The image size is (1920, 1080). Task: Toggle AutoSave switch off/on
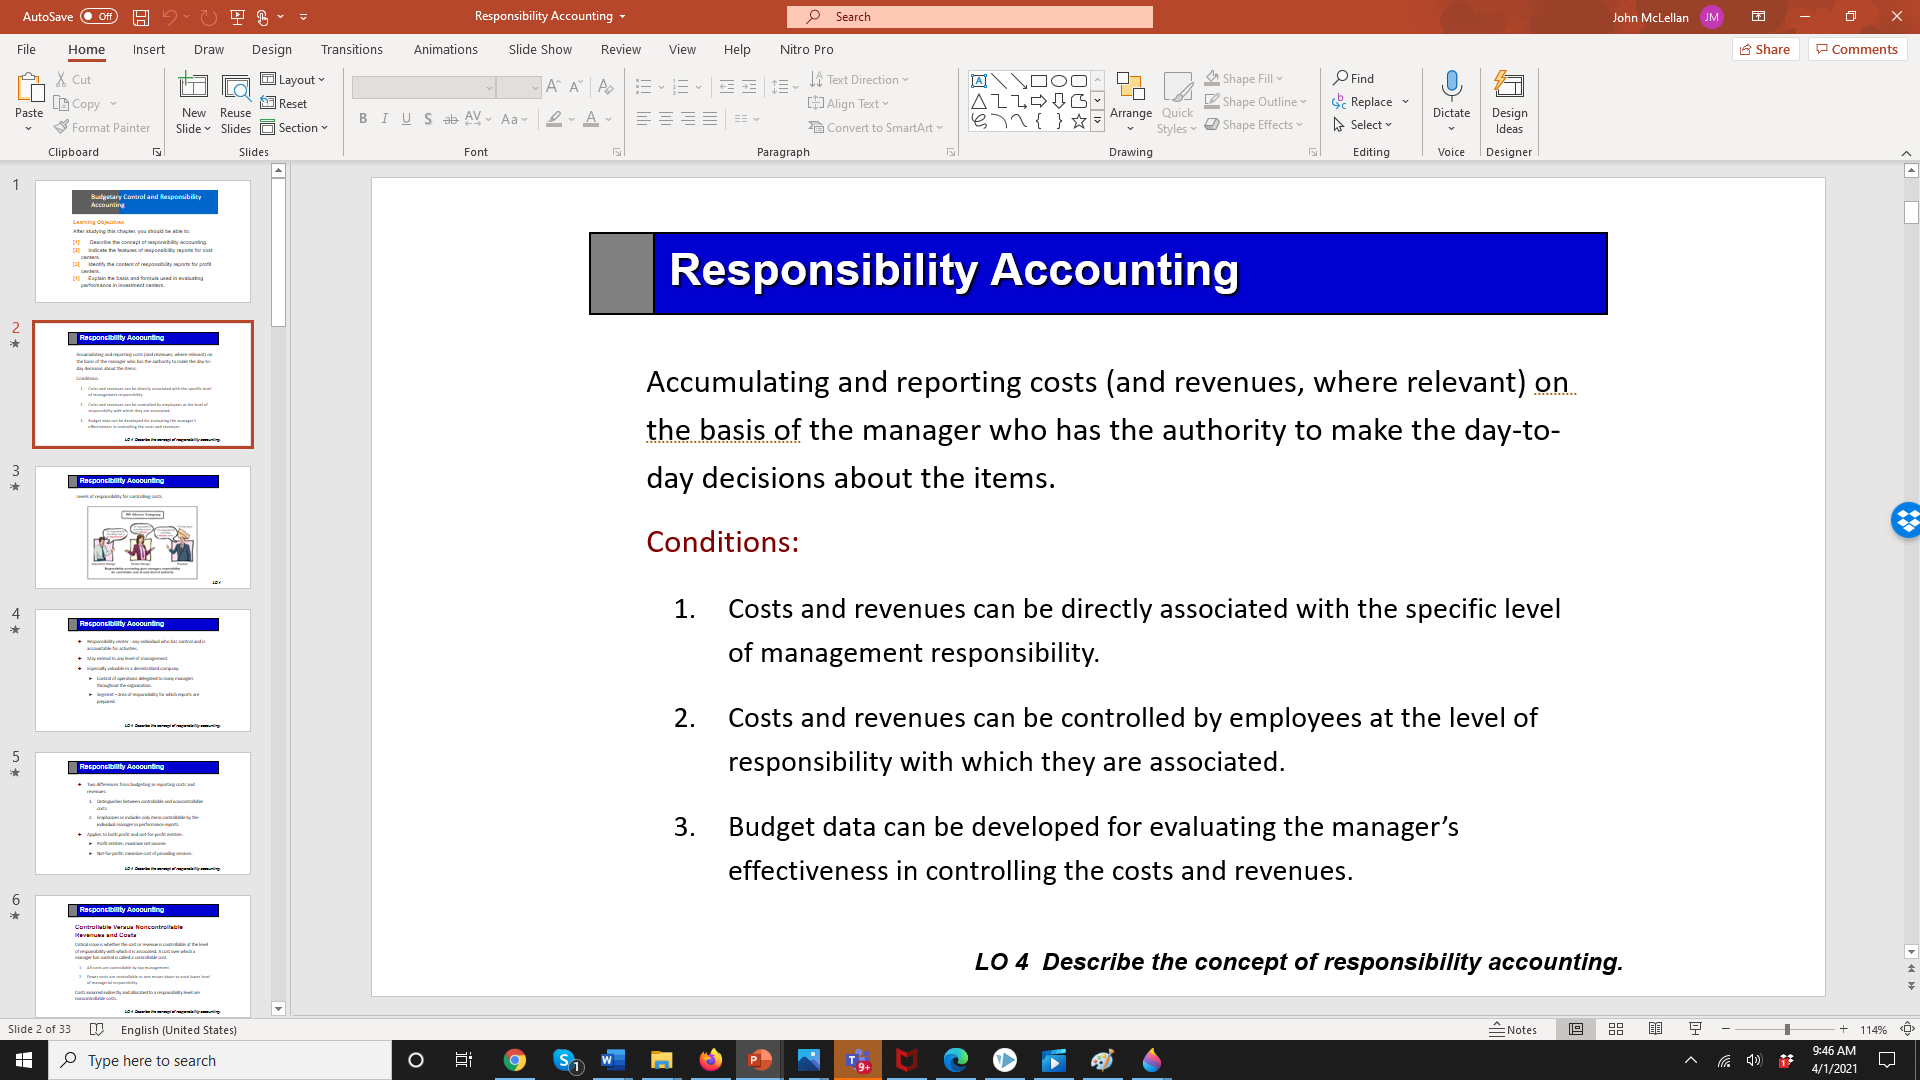point(98,17)
